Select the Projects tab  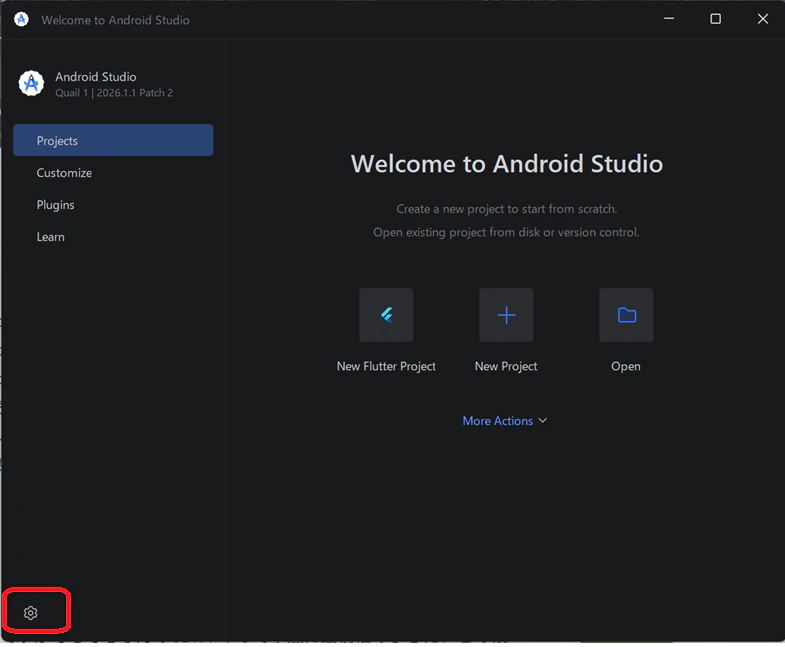point(113,140)
